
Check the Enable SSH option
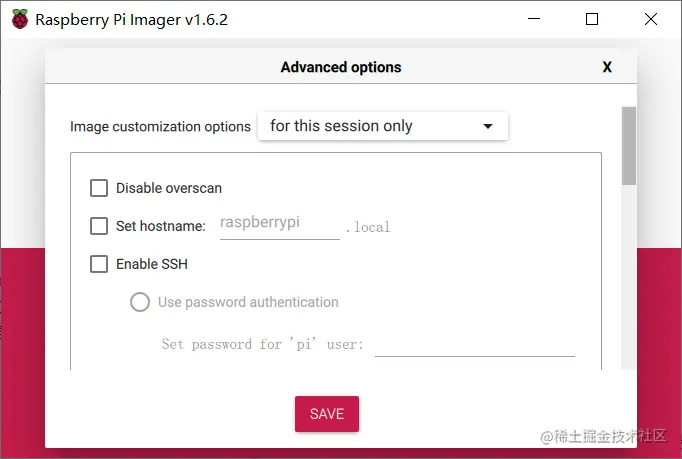pyautogui.click(x=99, y=264)
